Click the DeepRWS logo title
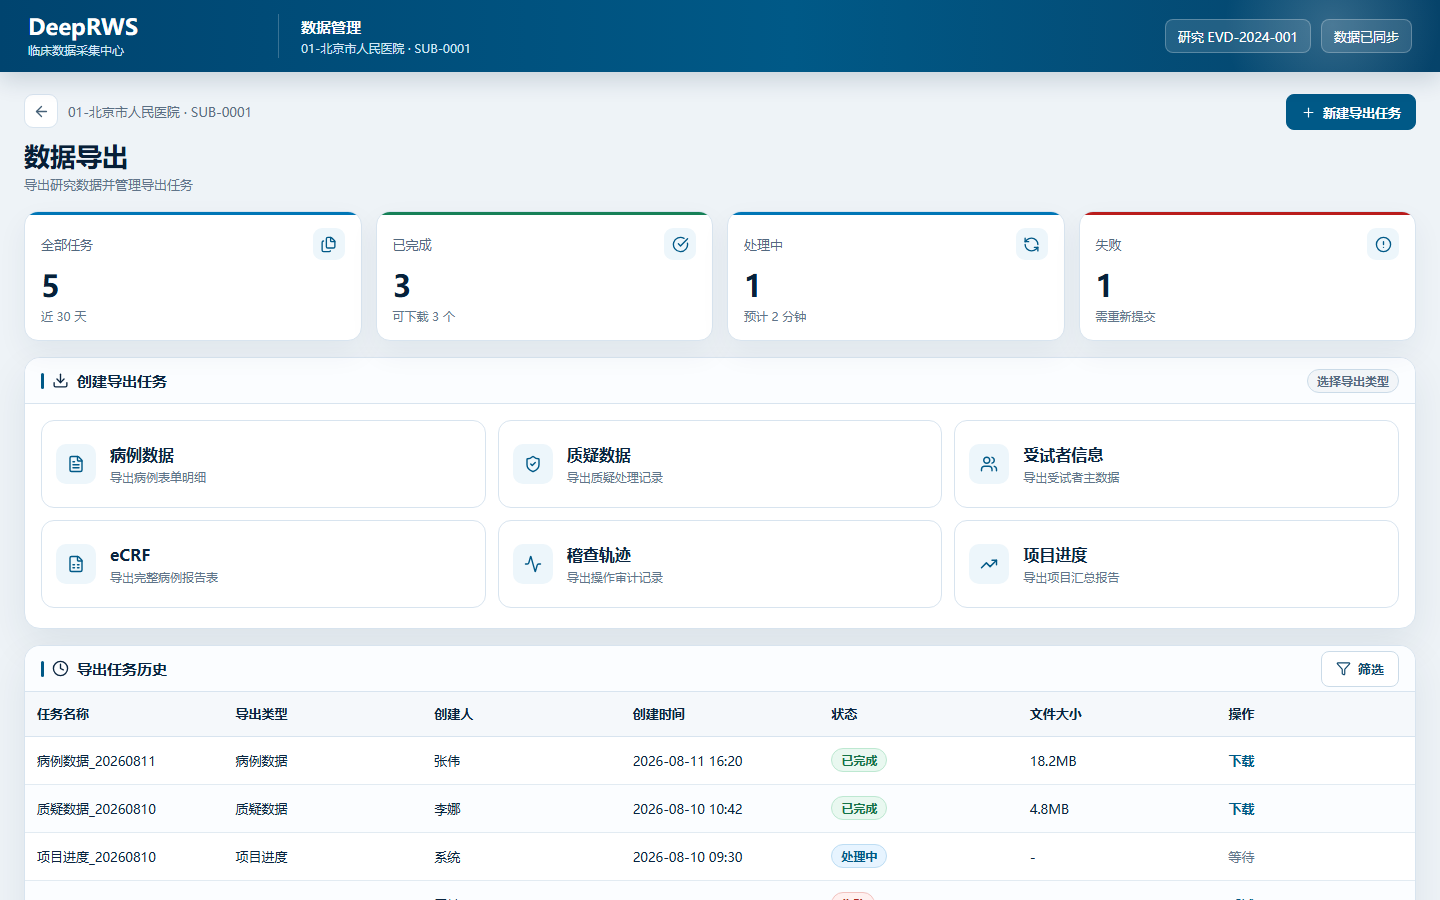This screenshot has height=900, width=1440. [x=83, y=27]
